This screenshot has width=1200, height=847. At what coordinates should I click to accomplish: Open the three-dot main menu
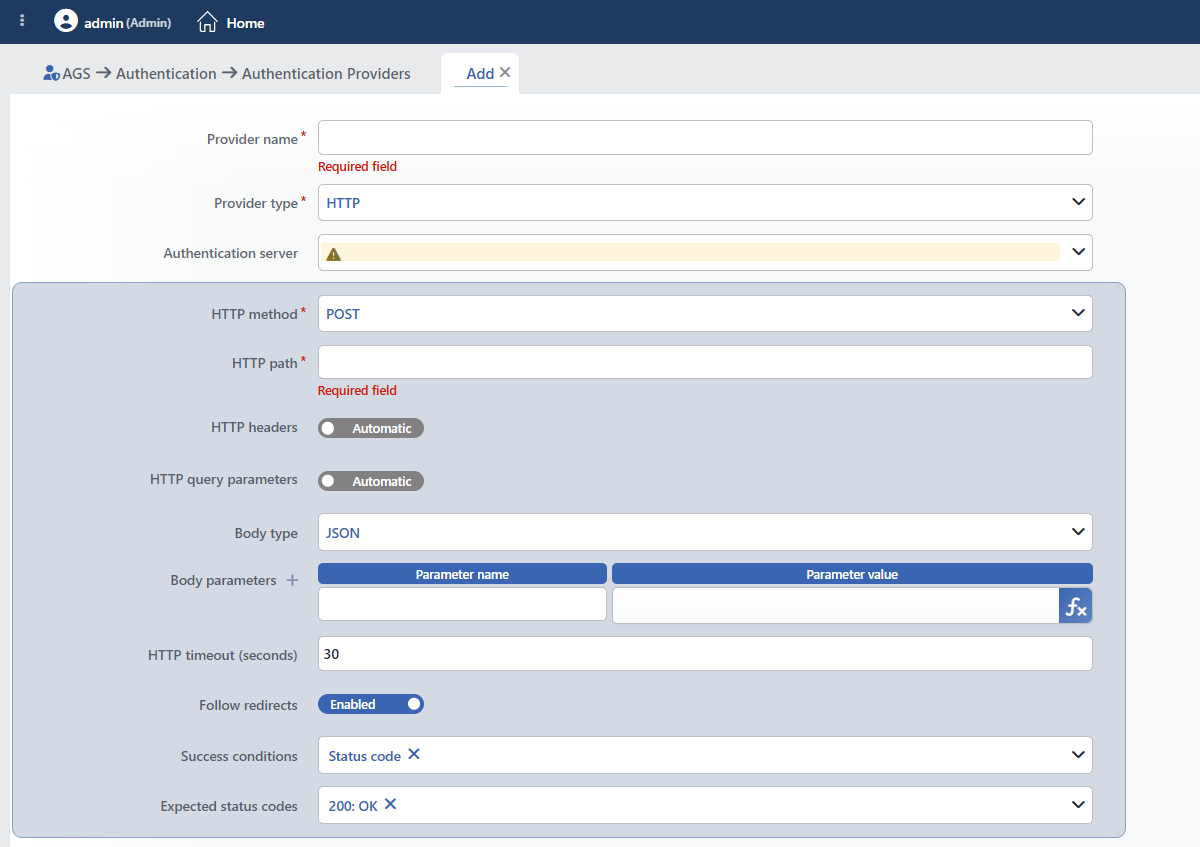(22, 21)
